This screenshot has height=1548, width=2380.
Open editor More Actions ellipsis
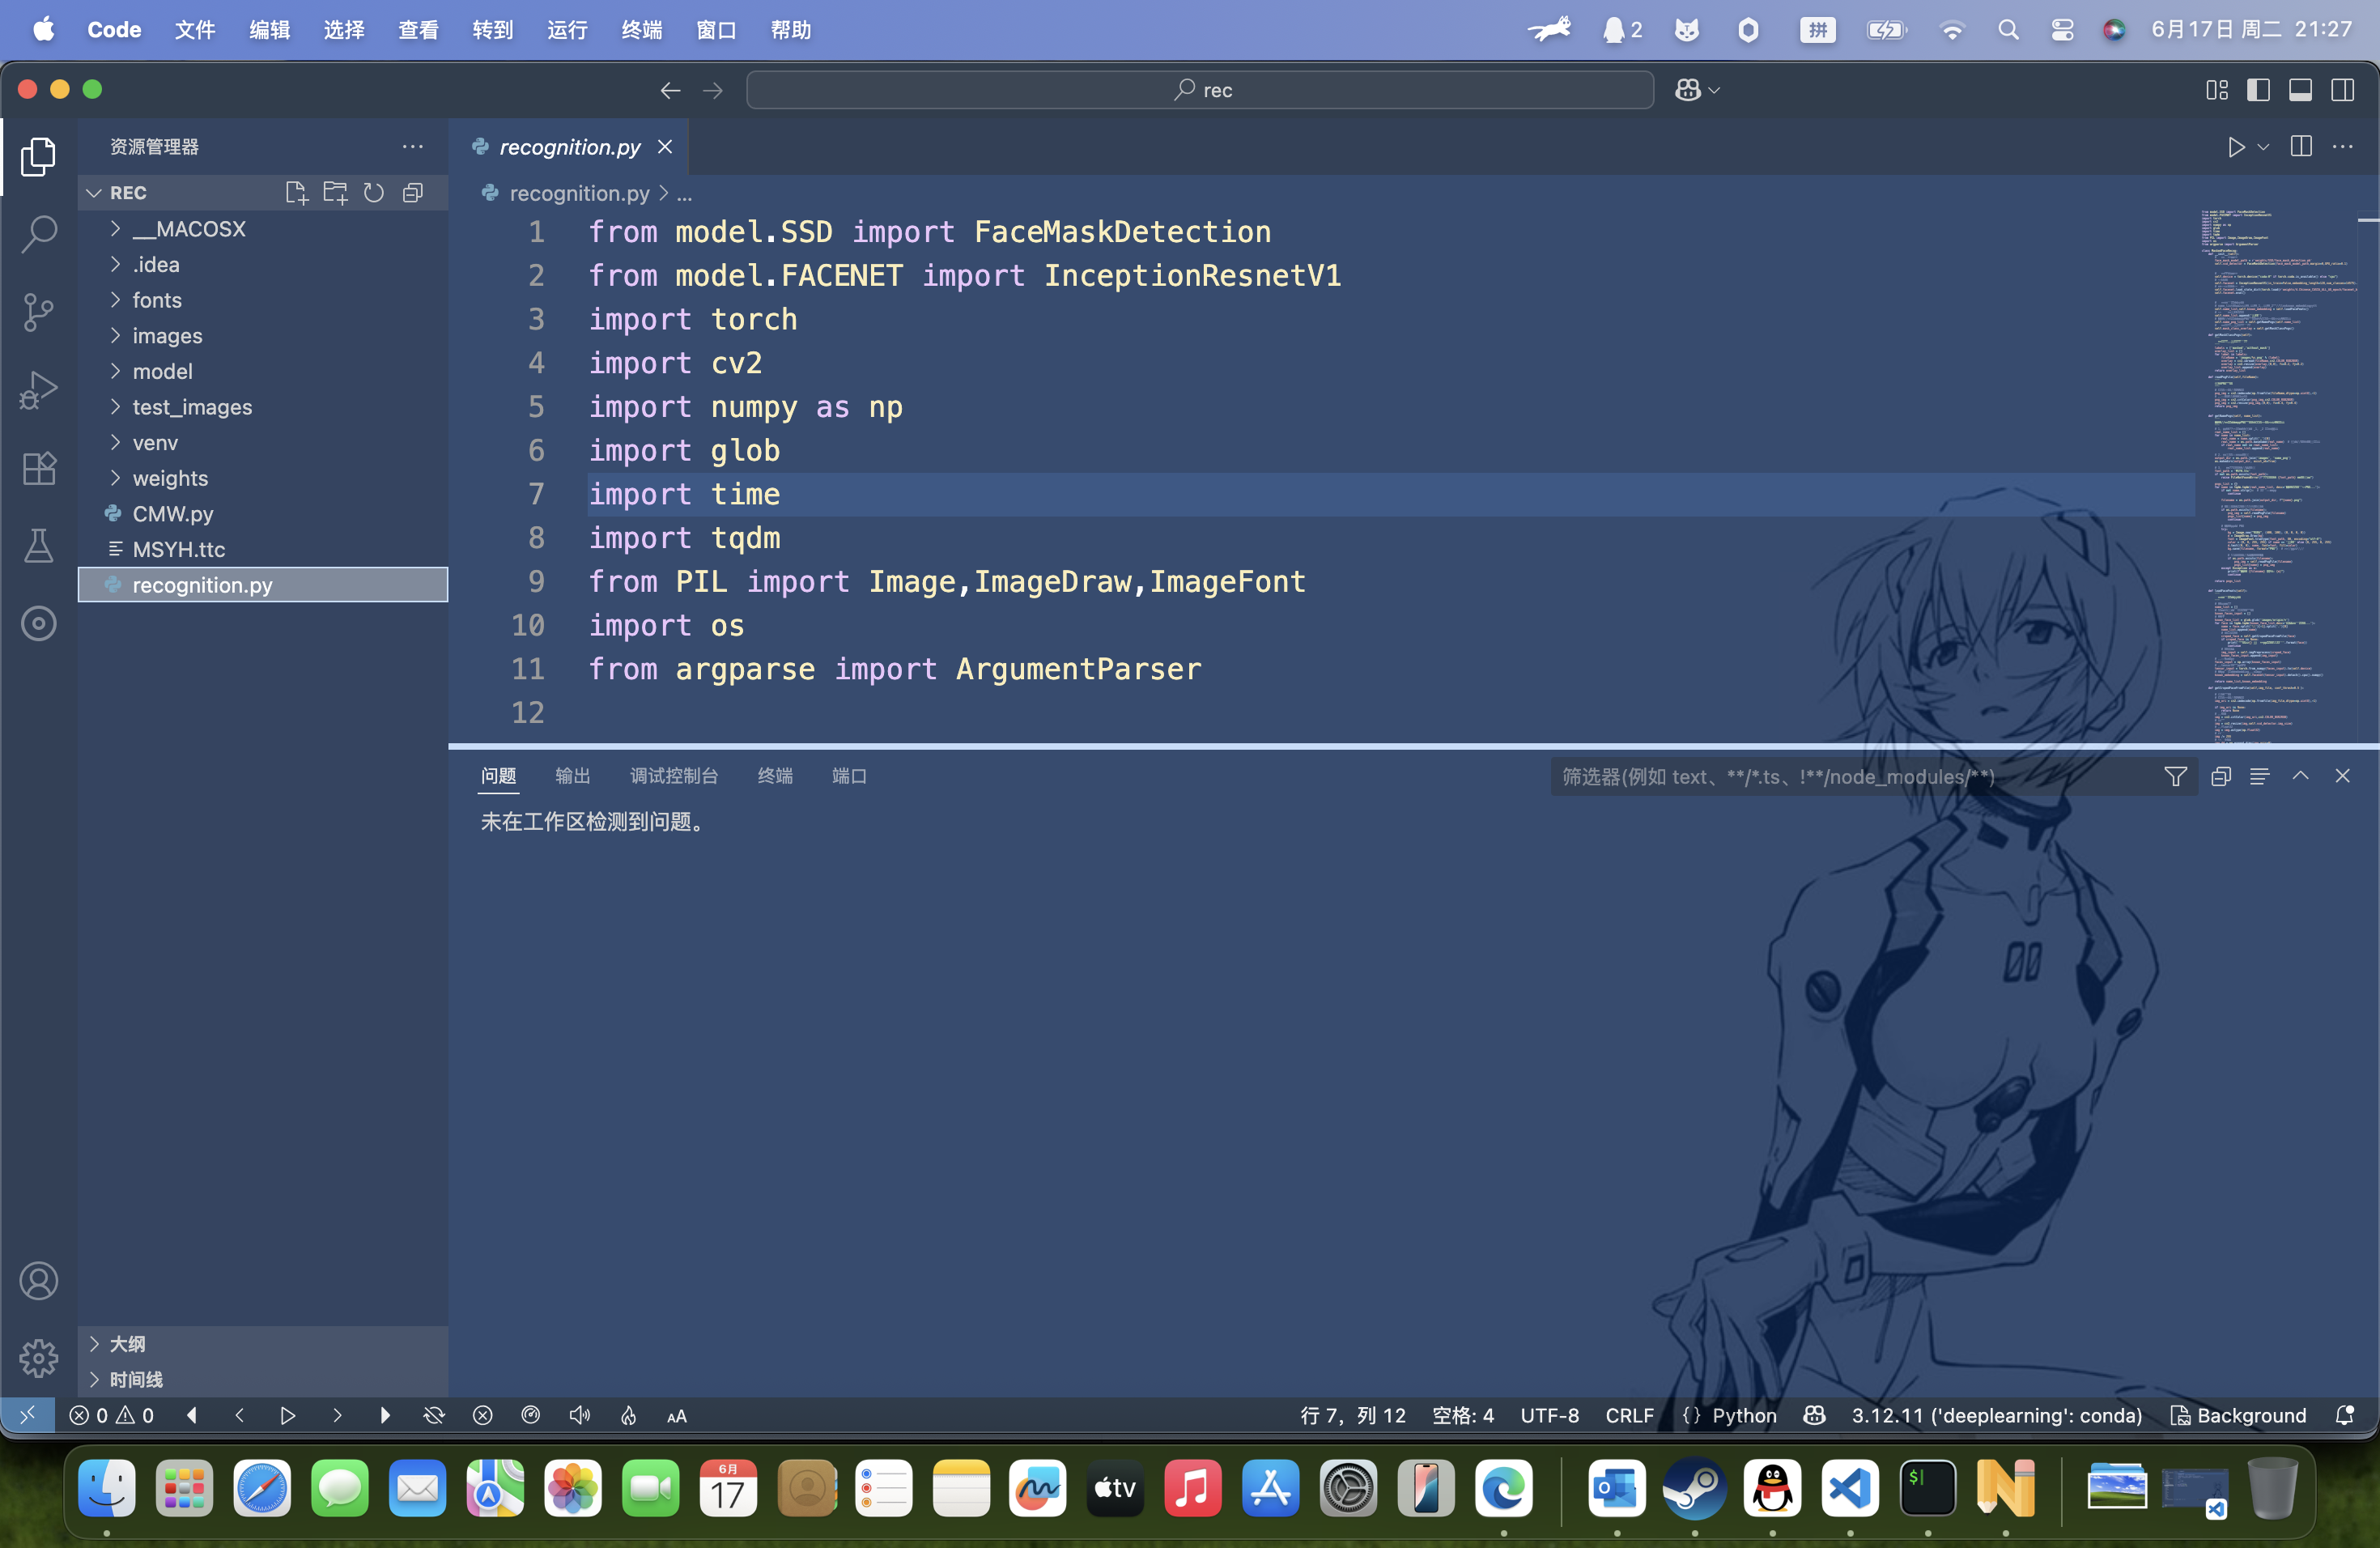pyautogui.click(x=2343, y=147)
